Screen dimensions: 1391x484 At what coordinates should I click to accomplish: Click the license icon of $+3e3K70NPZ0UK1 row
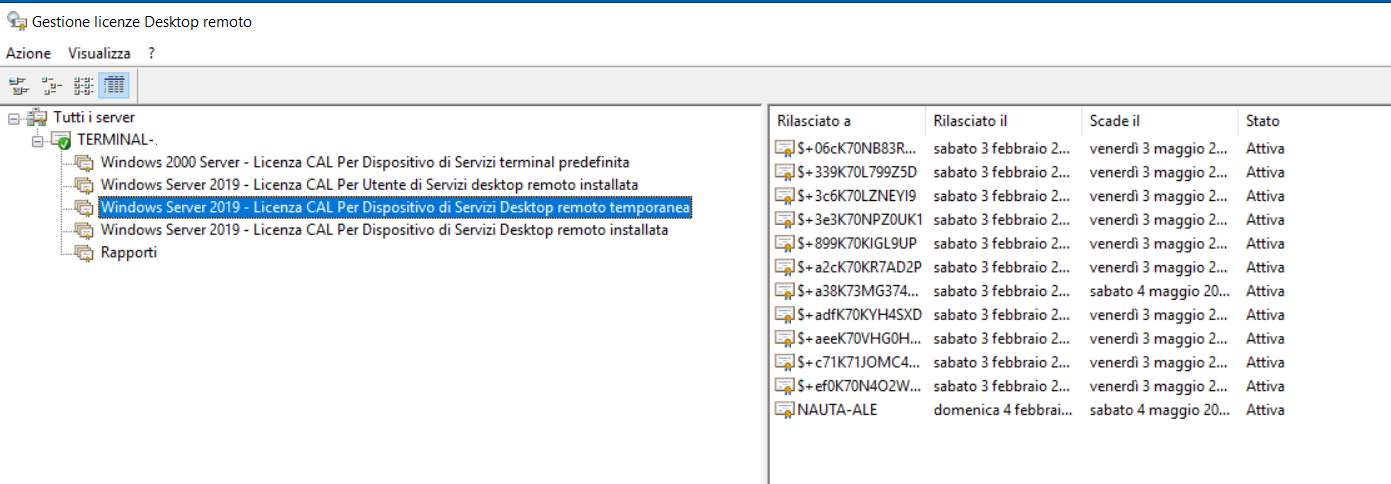point(785,220)
